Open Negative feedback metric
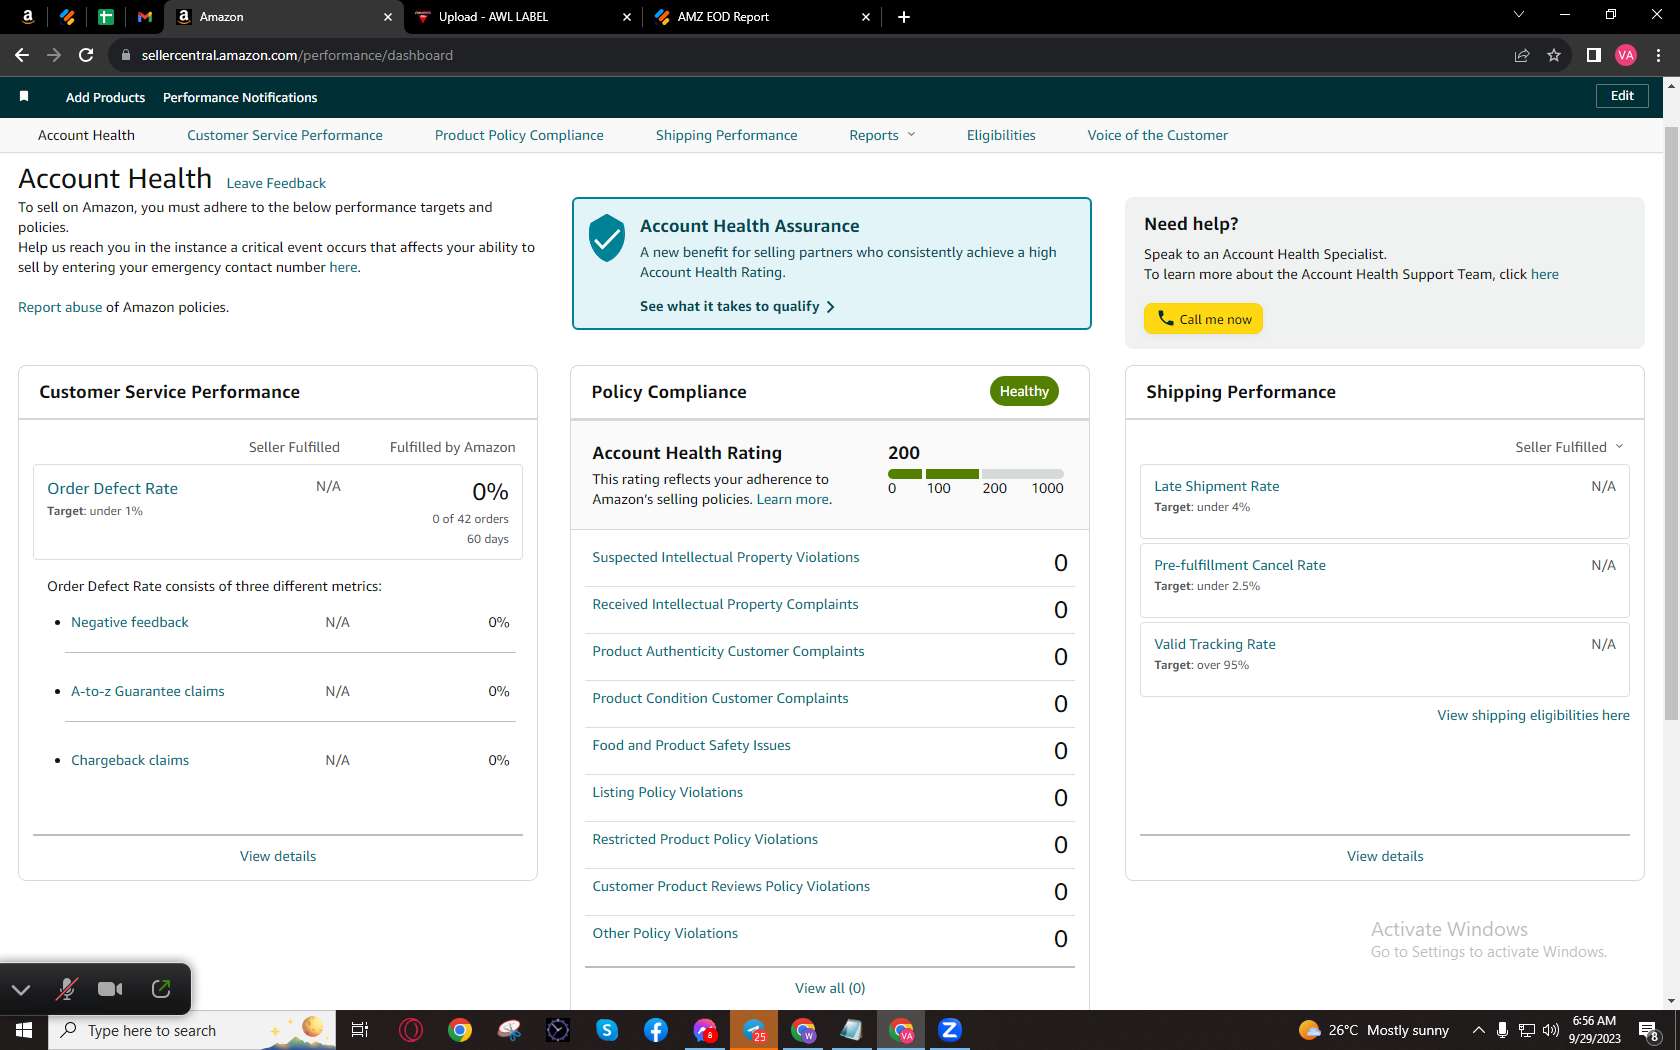Screen dimensions: 1680x1050 [130, 622]
